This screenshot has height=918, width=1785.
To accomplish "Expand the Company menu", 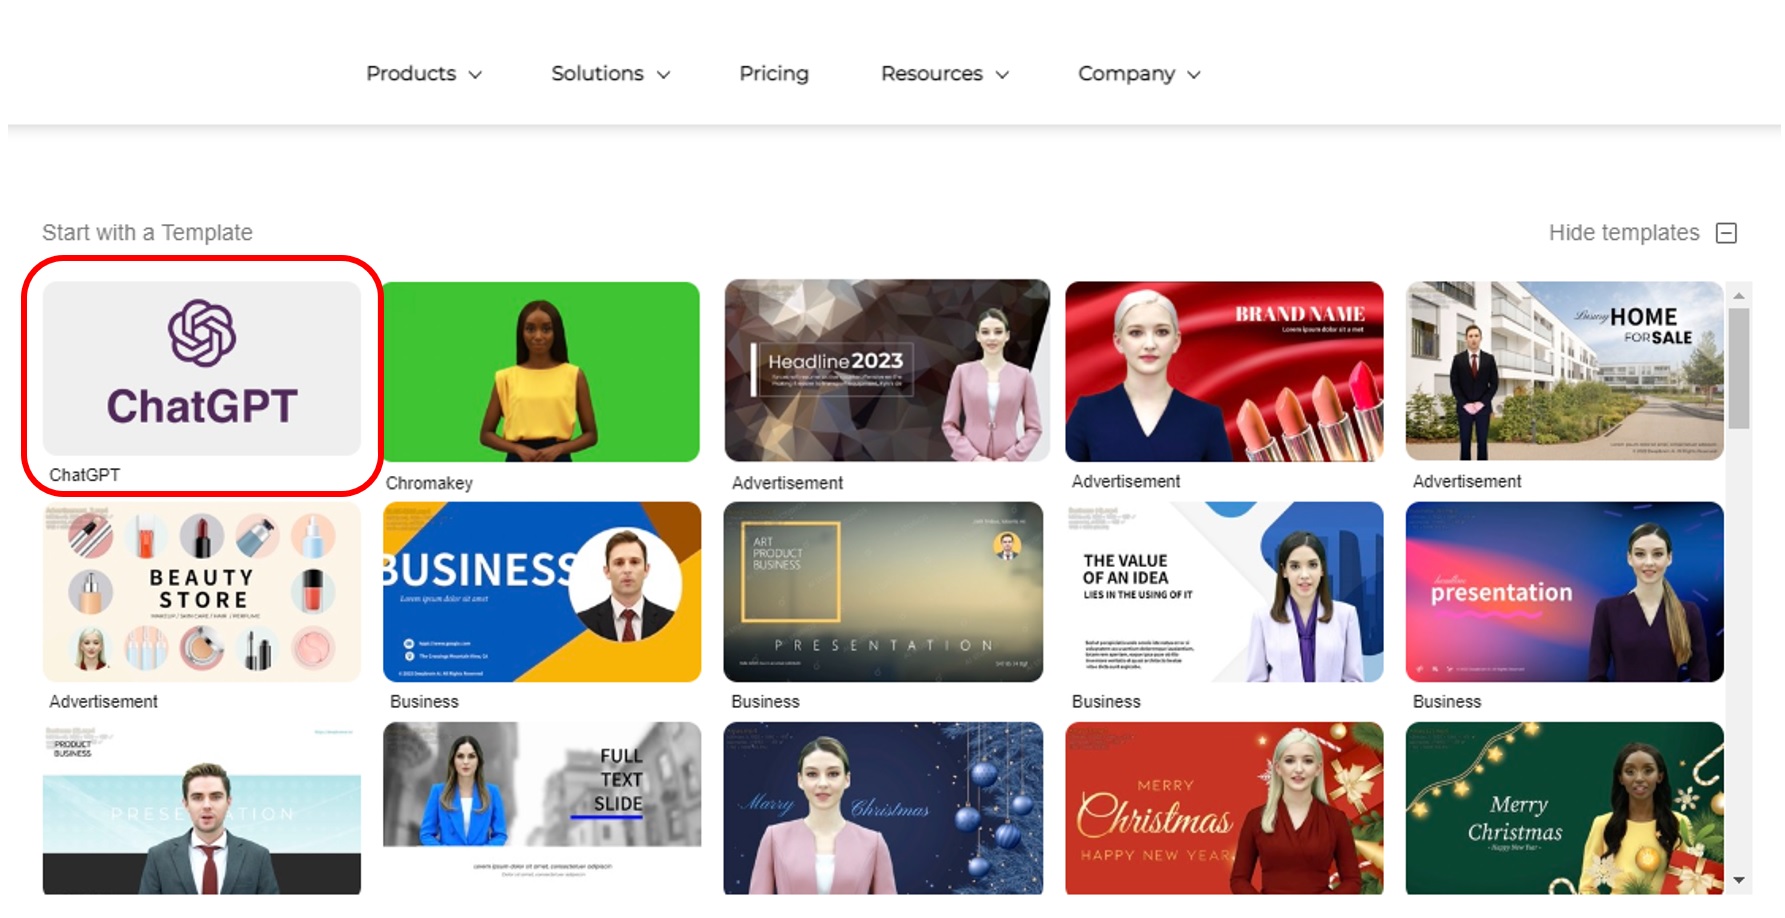I will 1139,74.
